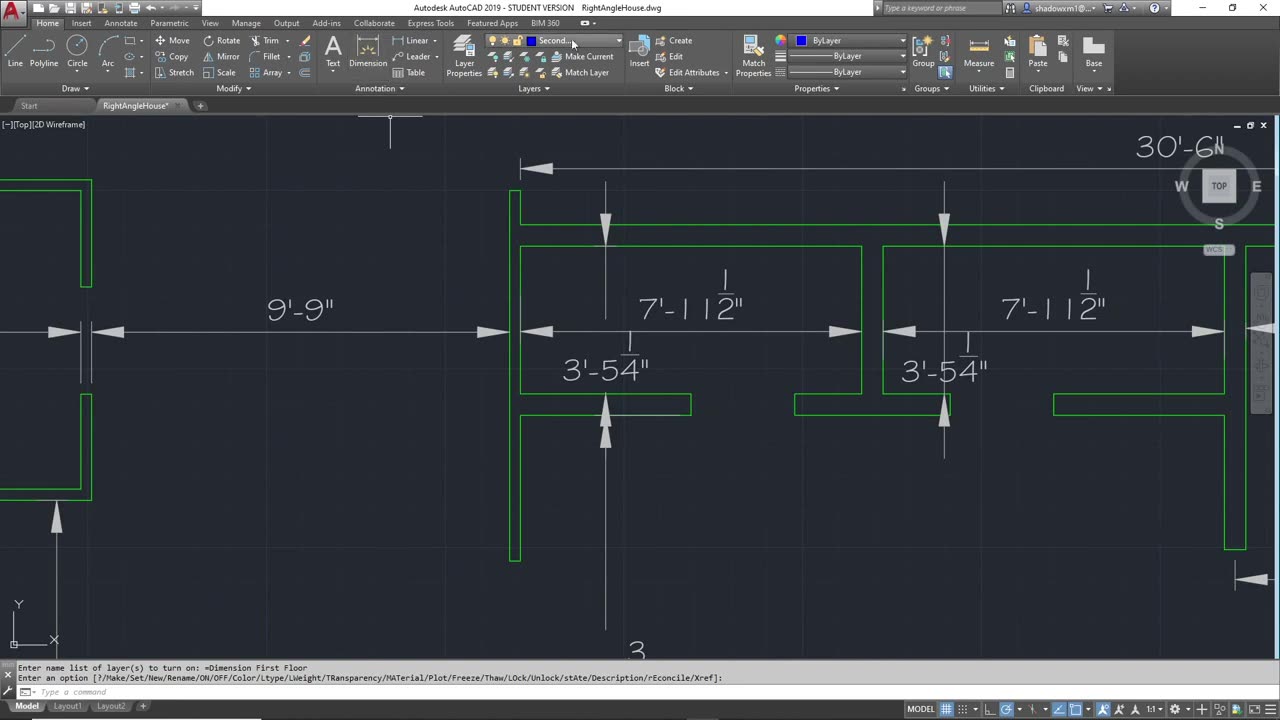Click Make Current layer

[x=582, y=57]
